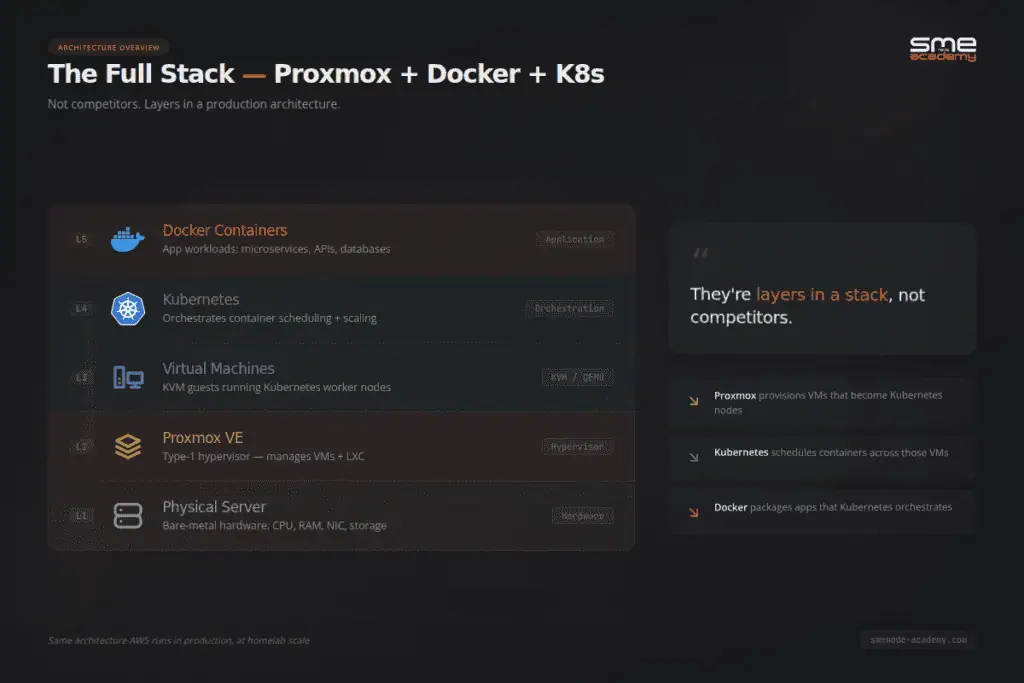
Task: Open the smenode-academy.com link
Action: click(918, 640)
